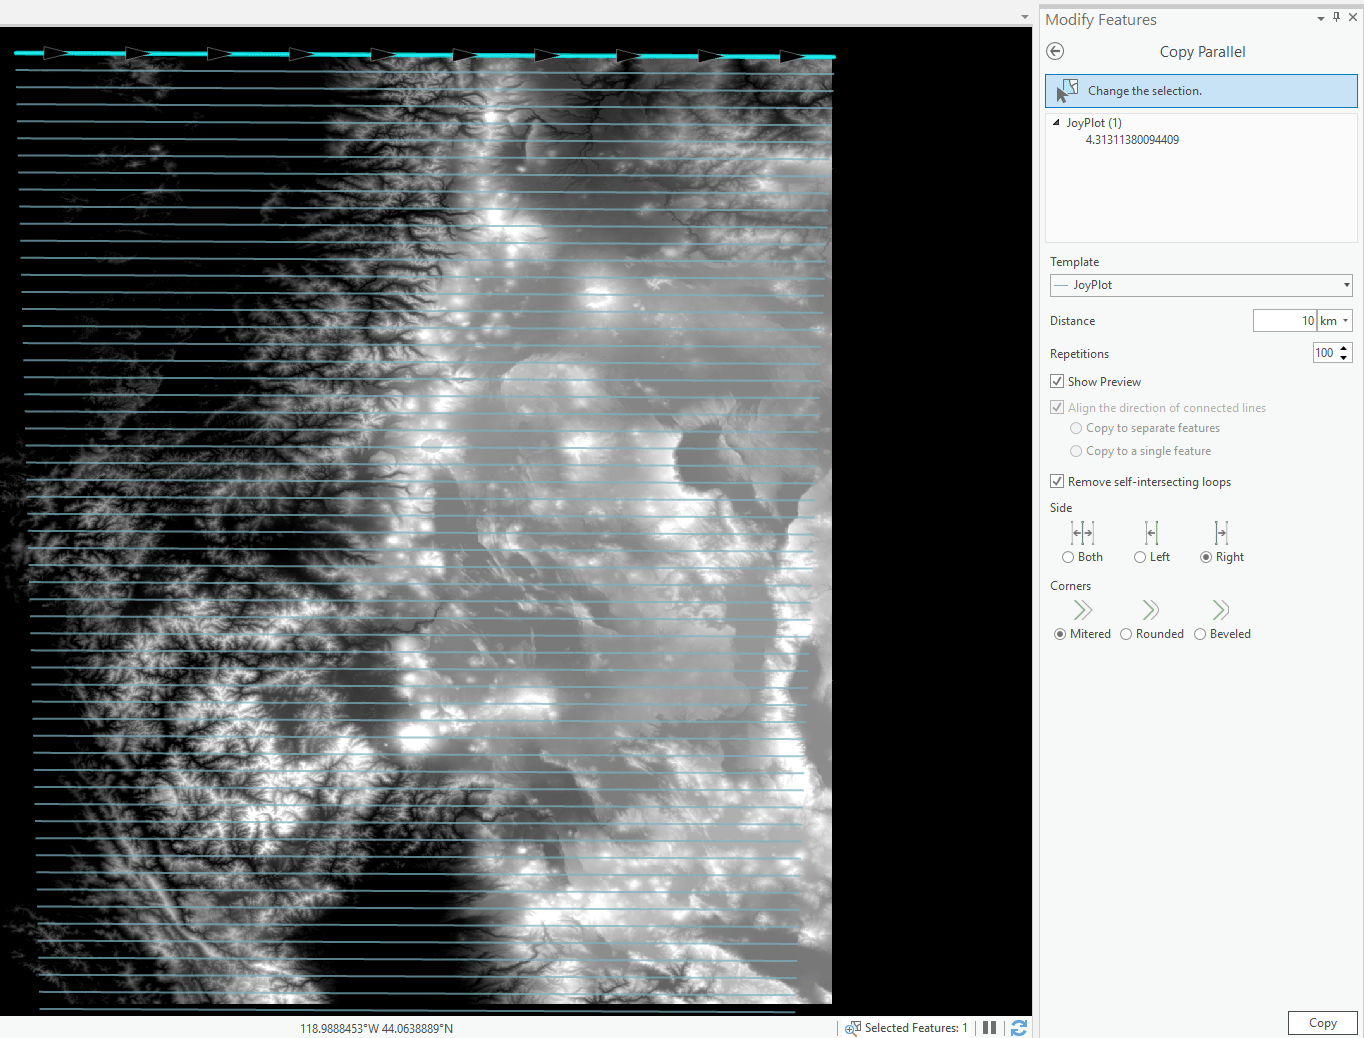The image size is (1364, 1038).
Task: Click the Copy button
Action: pos(1322,1023)
